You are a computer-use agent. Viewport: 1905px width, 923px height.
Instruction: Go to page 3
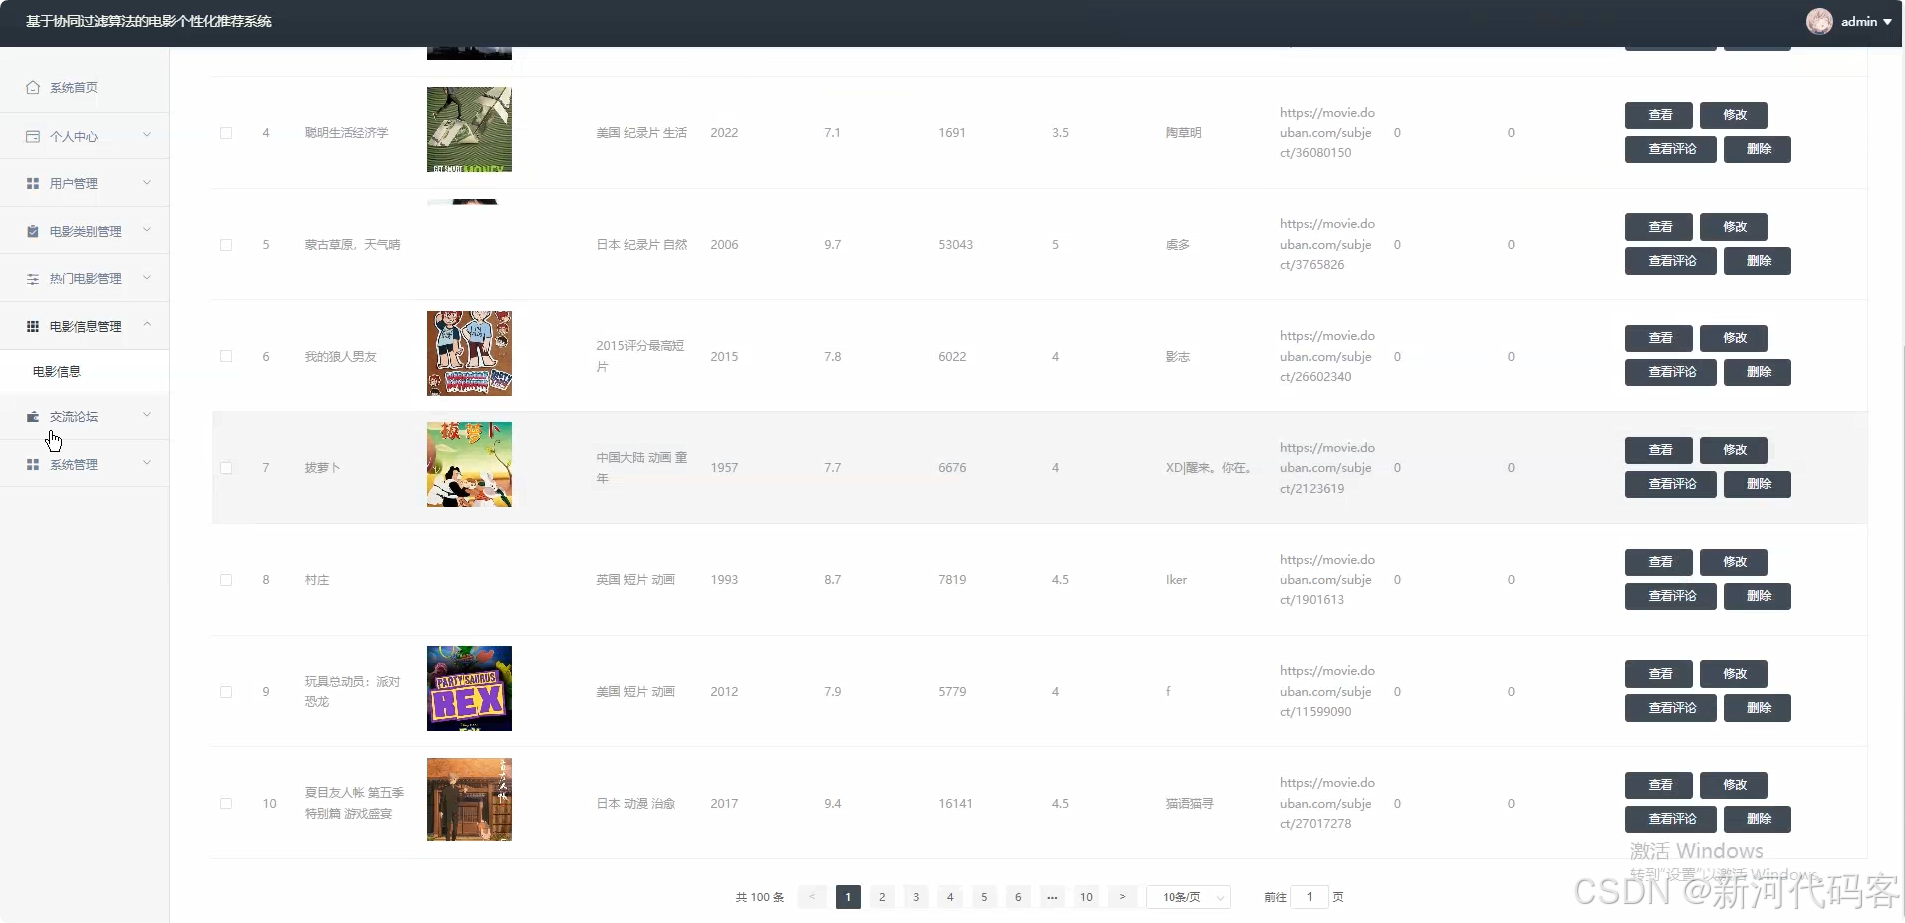[916, 897]
